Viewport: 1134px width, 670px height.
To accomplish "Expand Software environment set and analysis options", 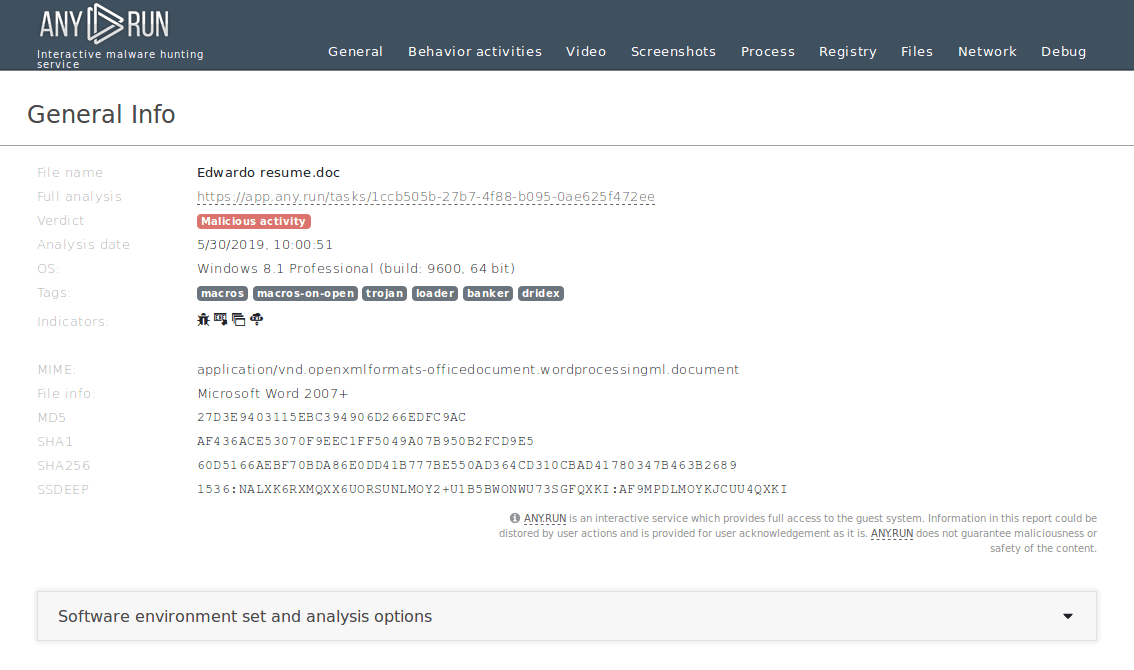I will [x=245, y=616].
